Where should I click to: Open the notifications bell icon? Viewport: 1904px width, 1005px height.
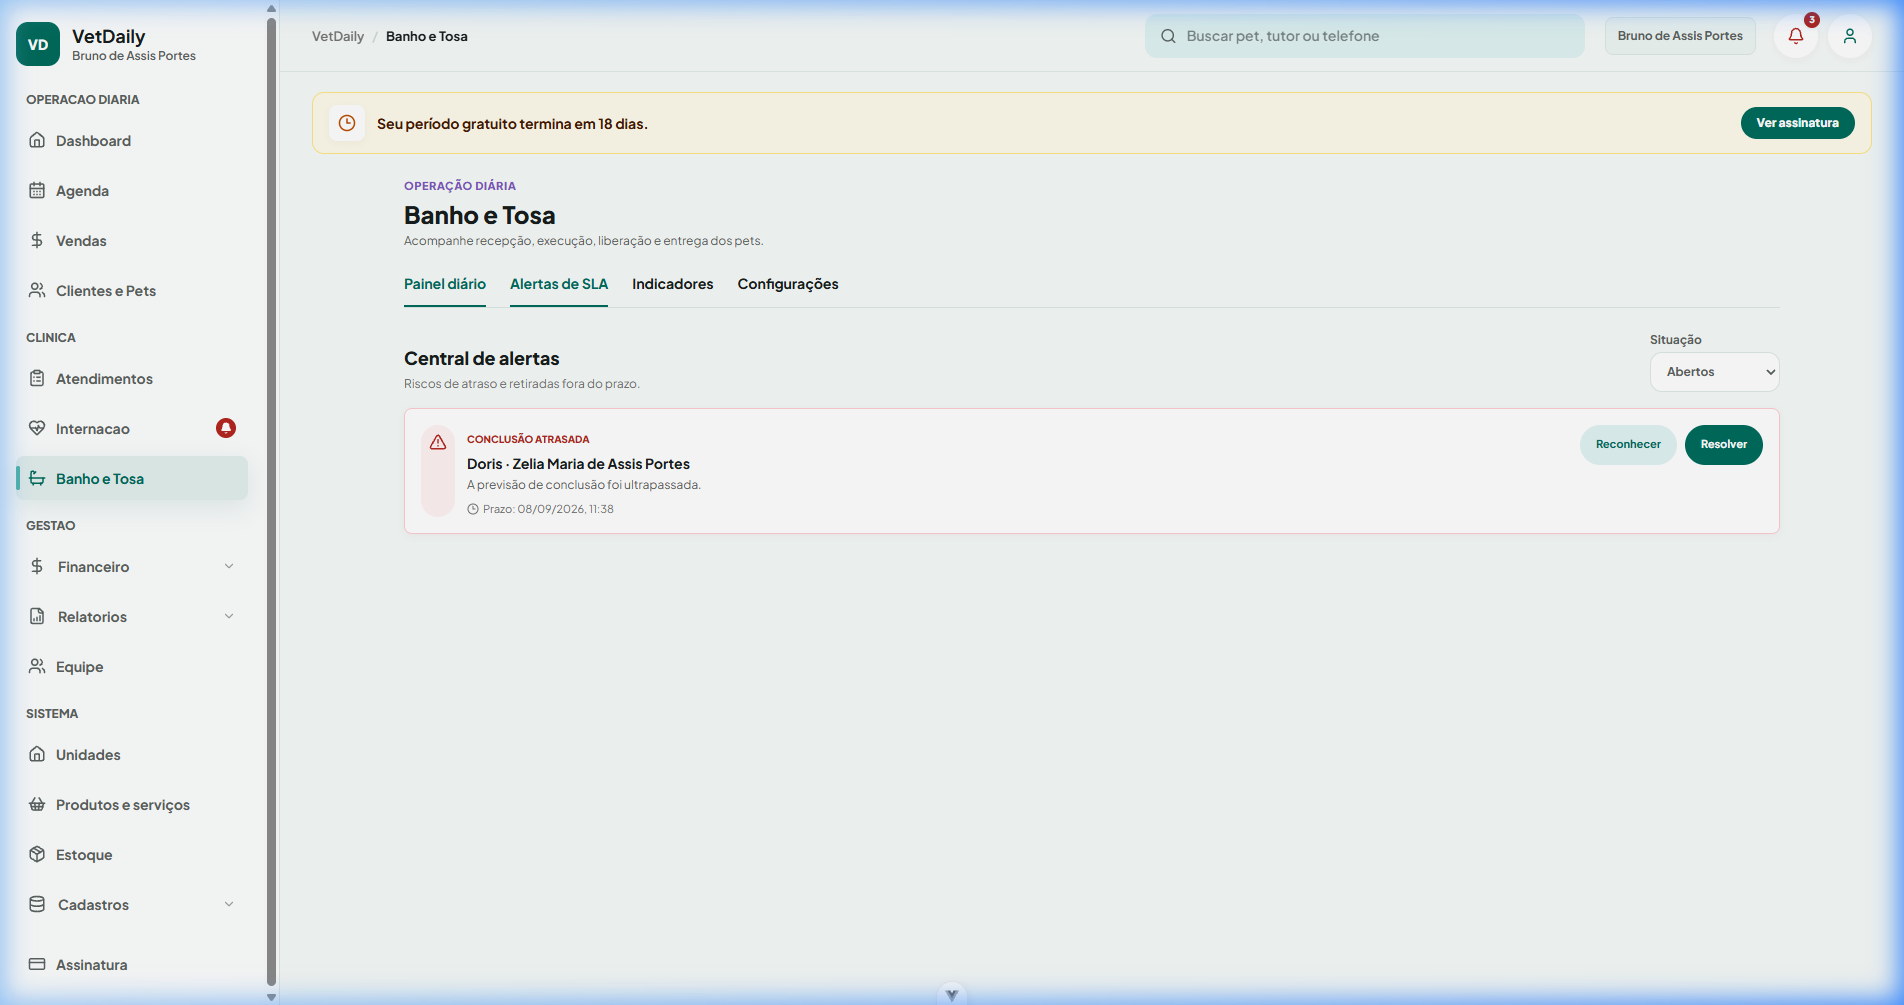point(1796,36)
